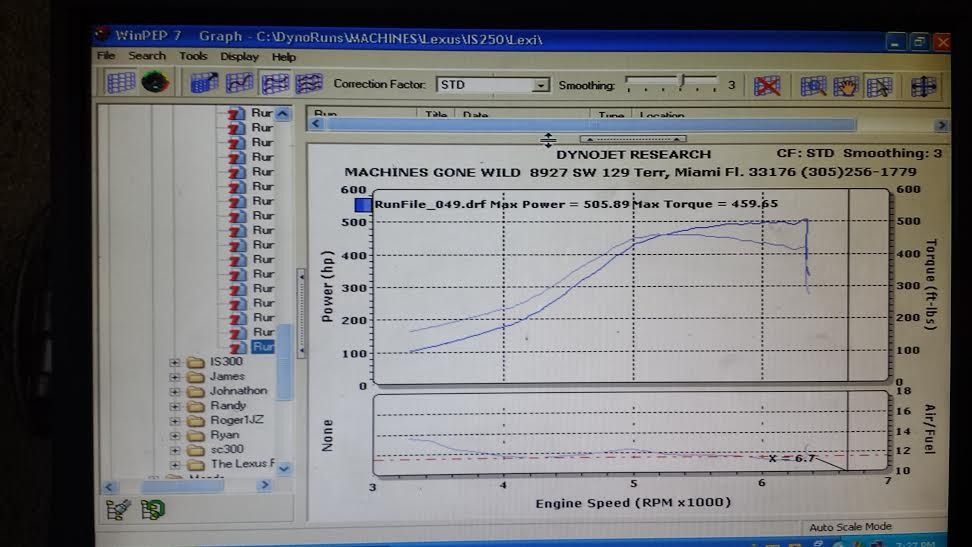The height and width of the screenshot is (547, 972).
Task: Expand the Randy folder plus box
Action: click(175, 407)
